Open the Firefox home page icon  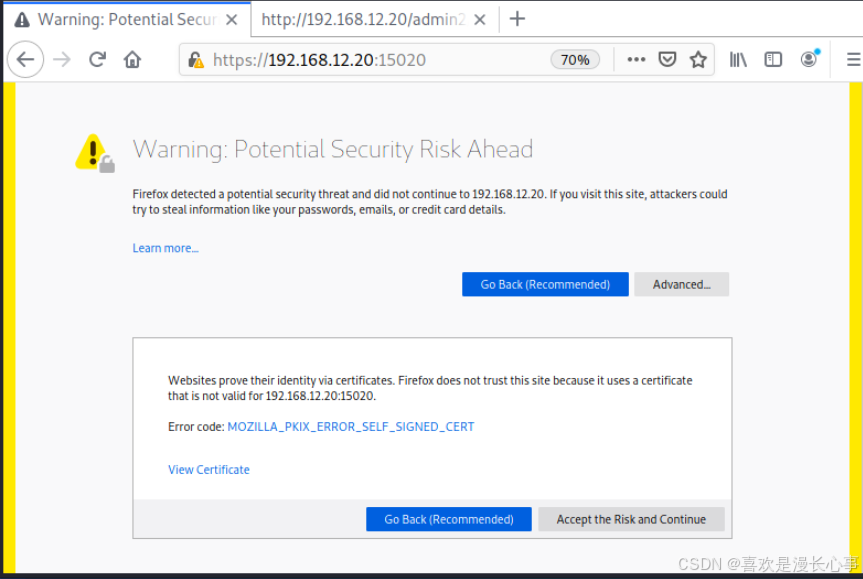[x=132, y=59]
